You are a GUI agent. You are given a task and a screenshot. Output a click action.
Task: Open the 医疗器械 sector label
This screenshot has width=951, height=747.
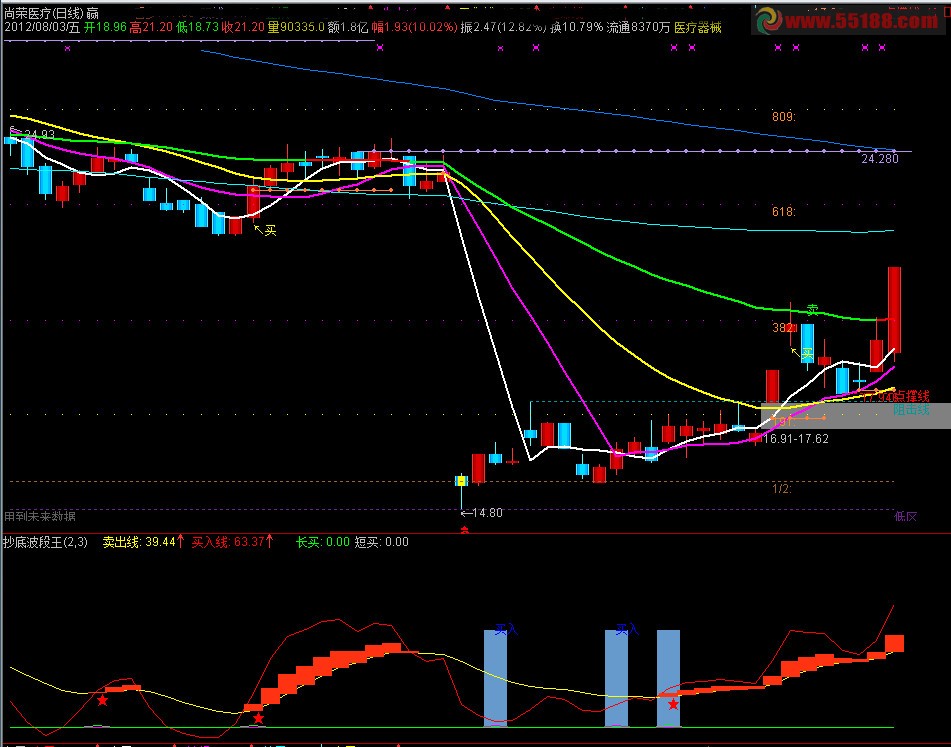point(697,28)
